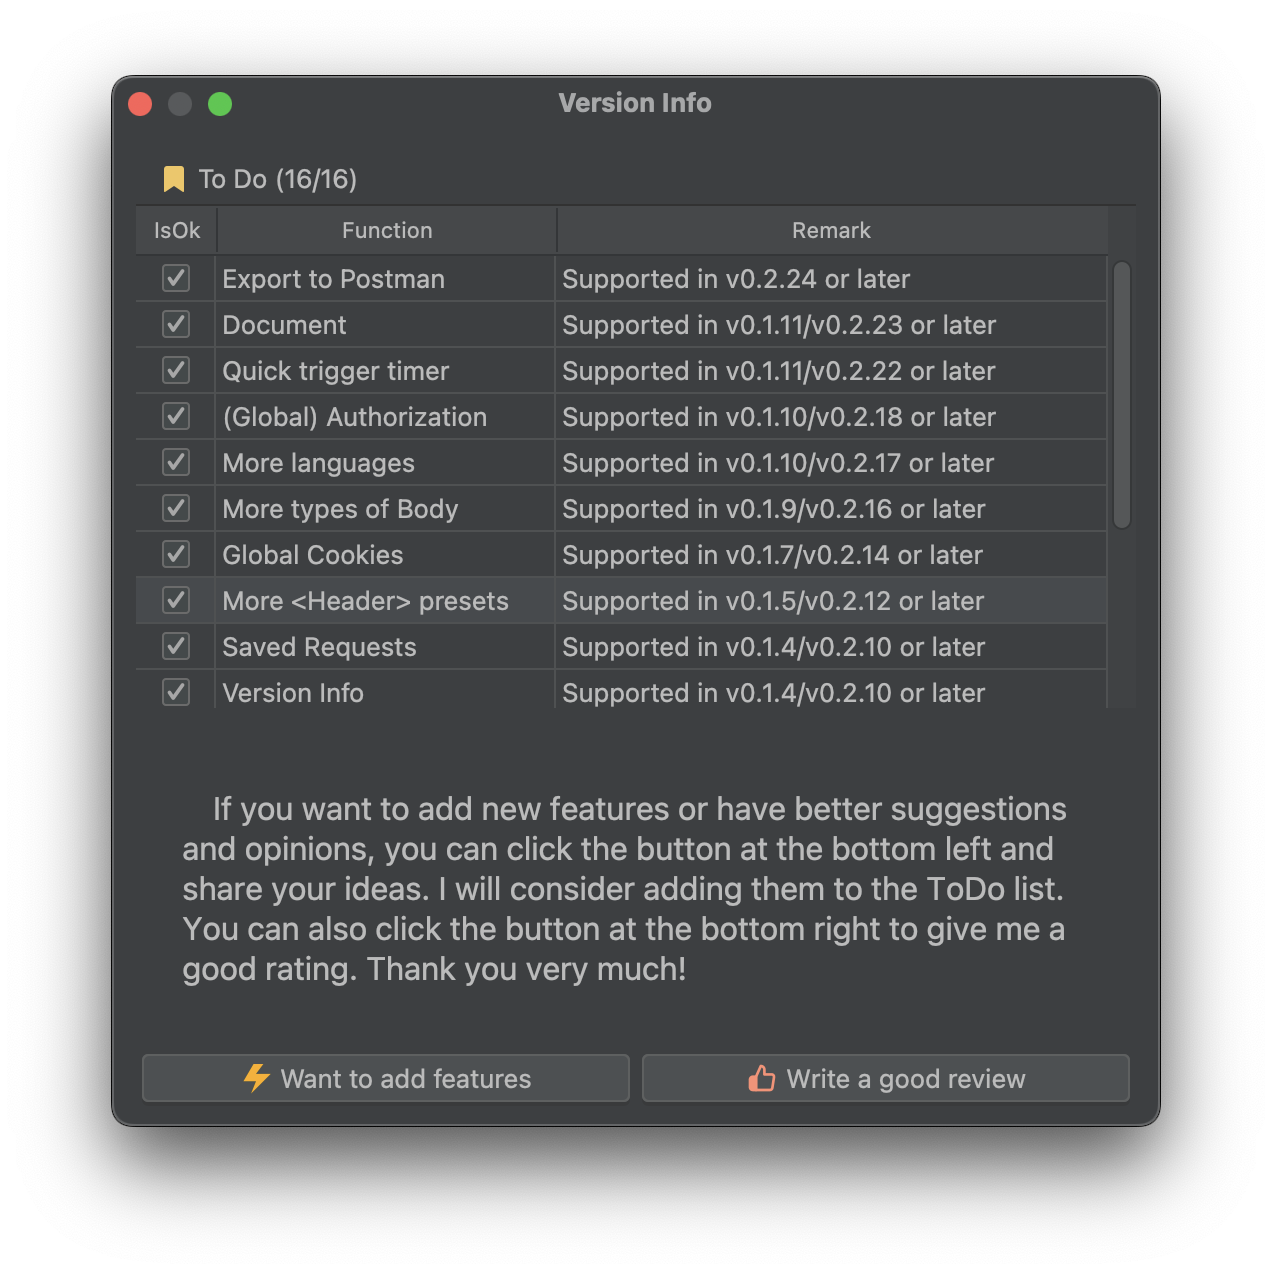Click the thumbs-up icon
Screen dimensions: 1272x1274
click(761, 1078)
